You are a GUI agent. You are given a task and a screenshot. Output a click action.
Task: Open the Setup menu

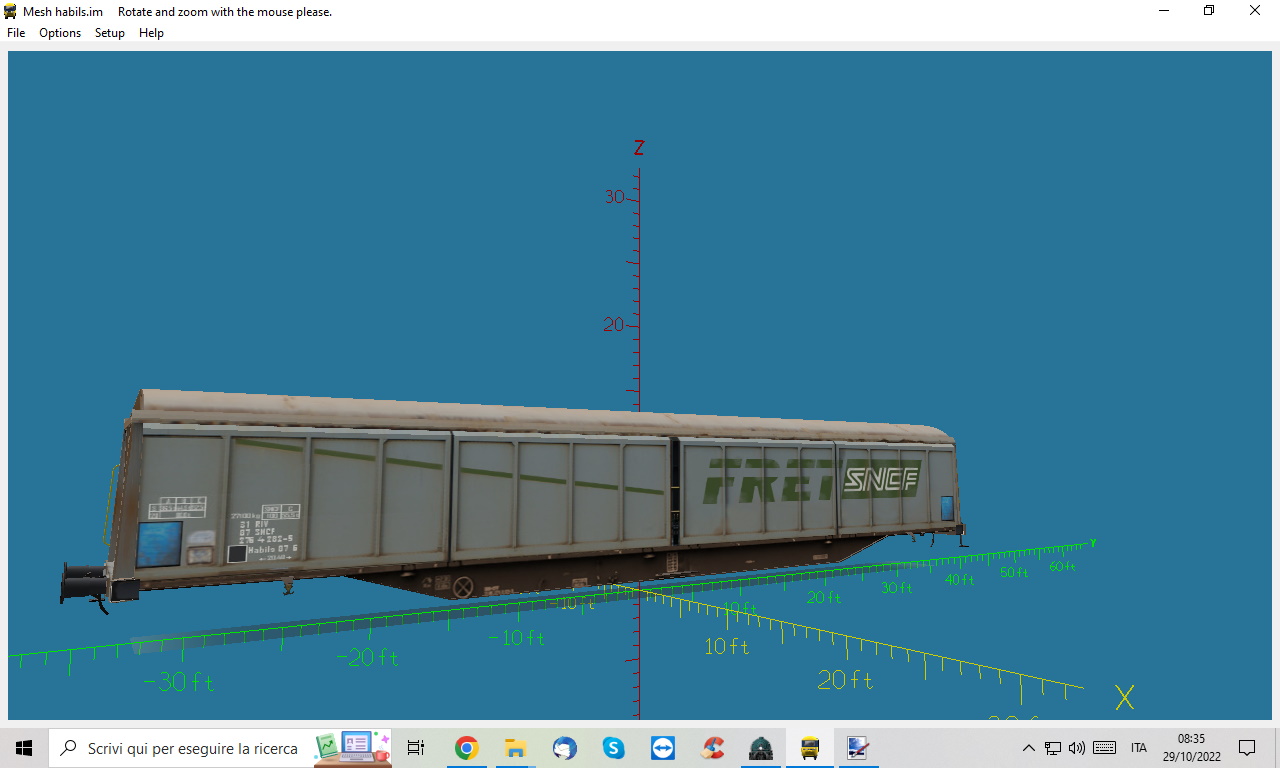[x=110, y=33]
